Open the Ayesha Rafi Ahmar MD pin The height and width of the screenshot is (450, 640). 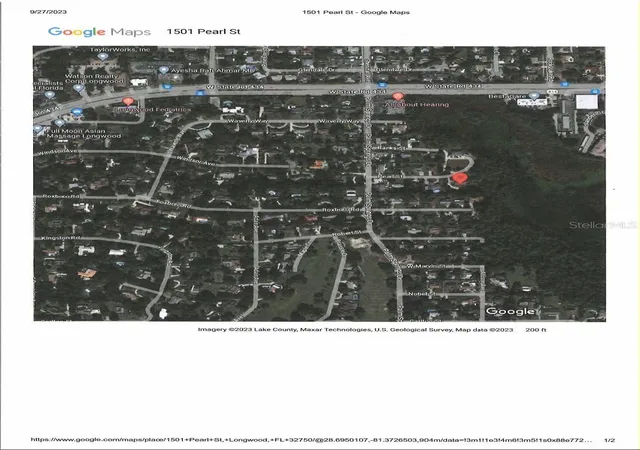tap(164, 70)
